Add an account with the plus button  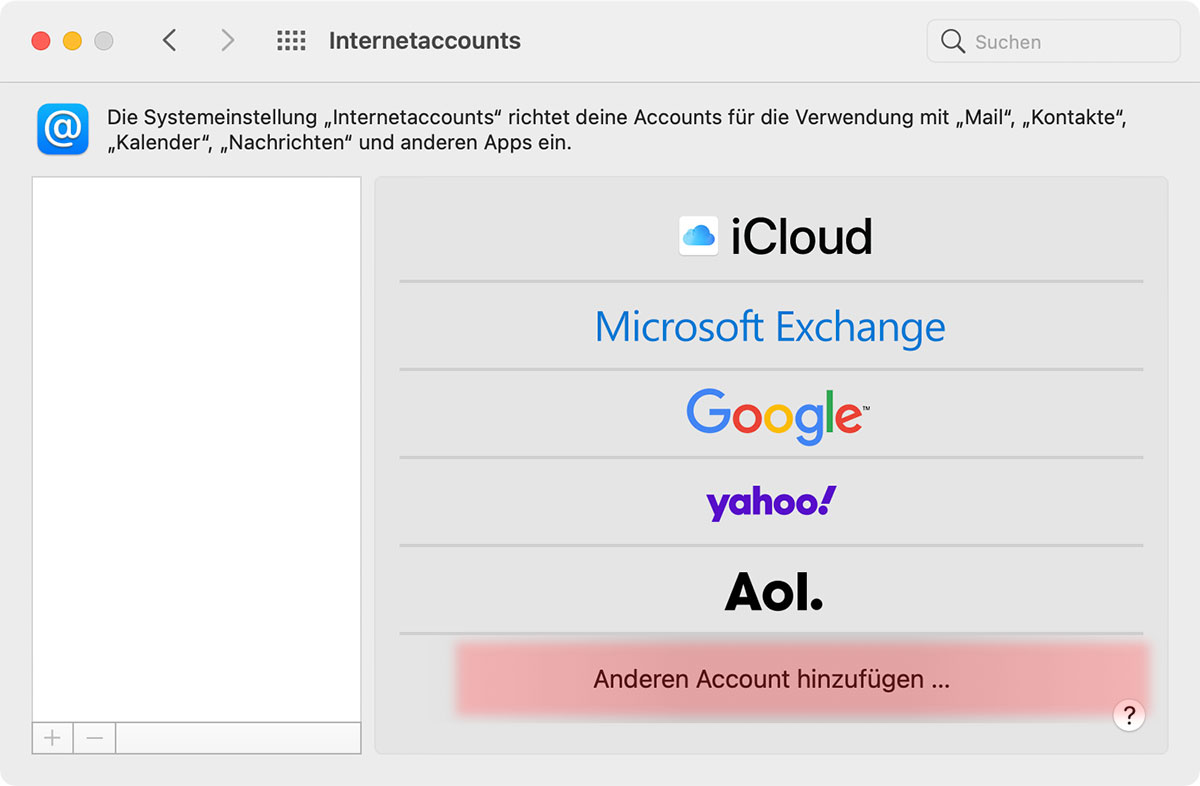click(x=53, y=738)
